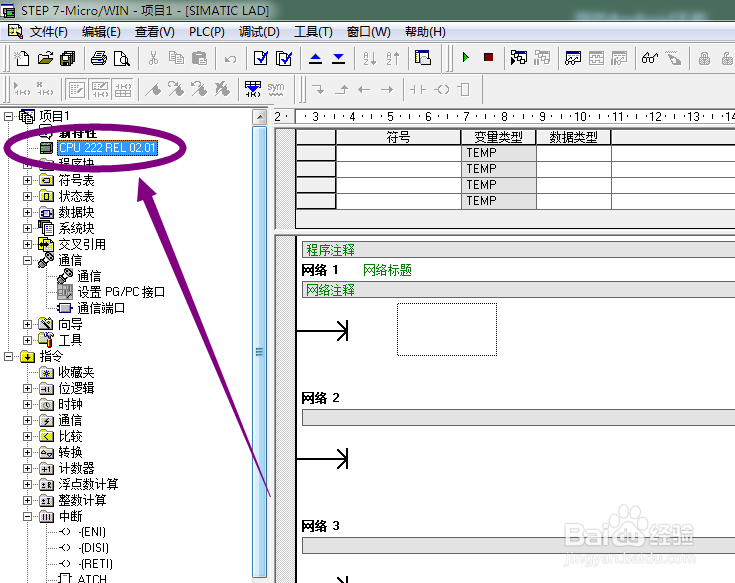Expand the 位逻辑 instruction folder

pyautogui.click(x=27, y=389)
